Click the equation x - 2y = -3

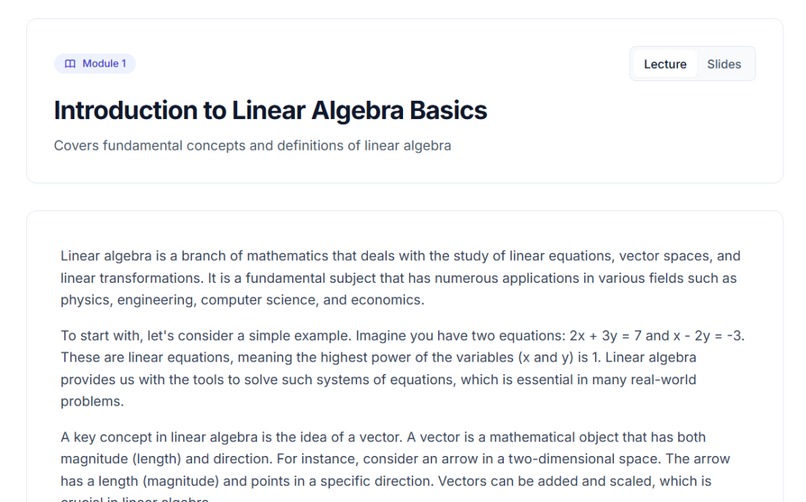pos(708,336)
